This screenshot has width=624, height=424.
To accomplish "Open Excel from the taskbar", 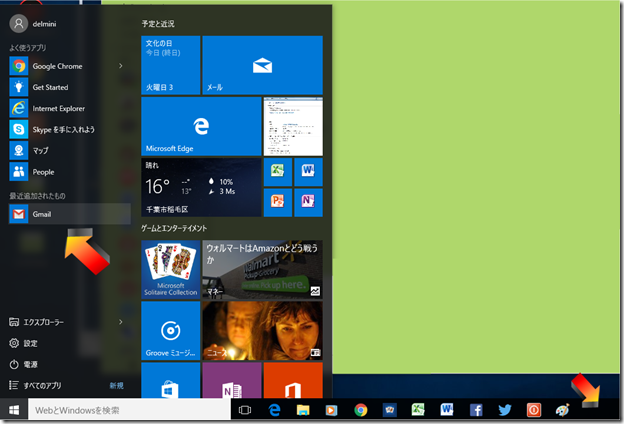I will [418, 410].
